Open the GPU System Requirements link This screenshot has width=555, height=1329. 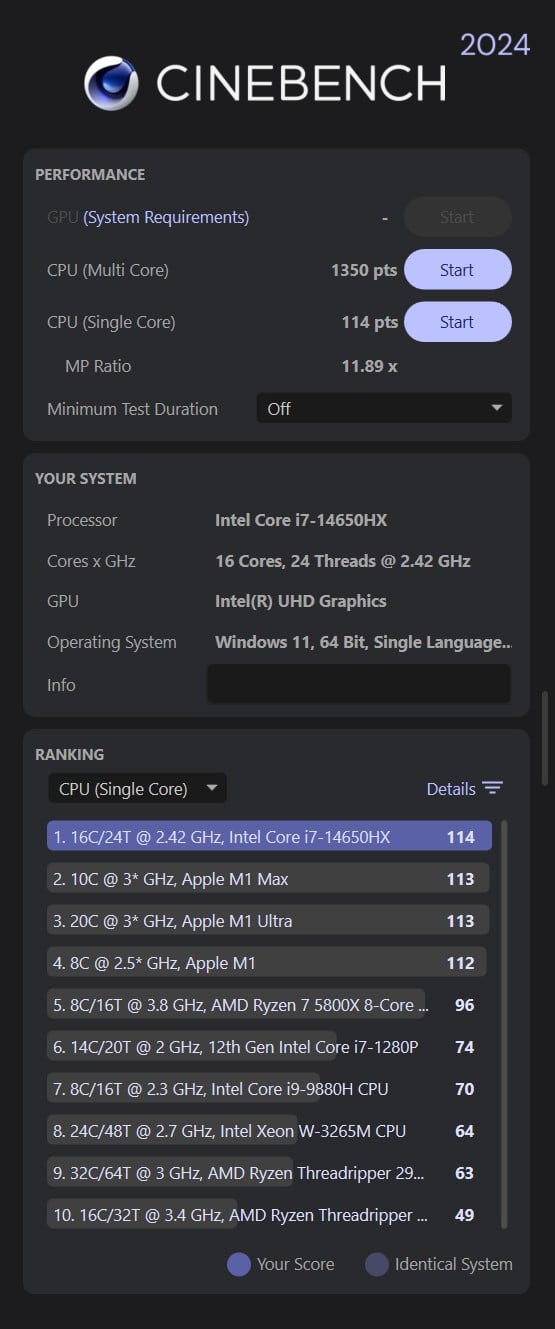(166, 217)
